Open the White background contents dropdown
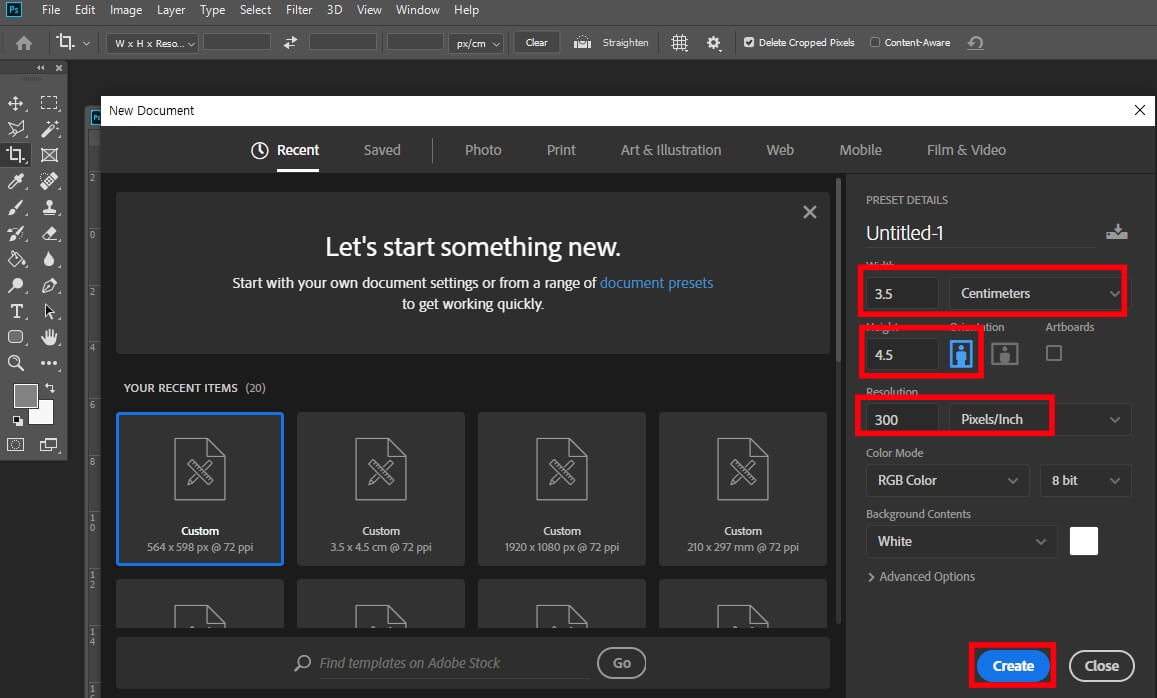This screenshot has height=698, width=1157. tap(961, 542)
